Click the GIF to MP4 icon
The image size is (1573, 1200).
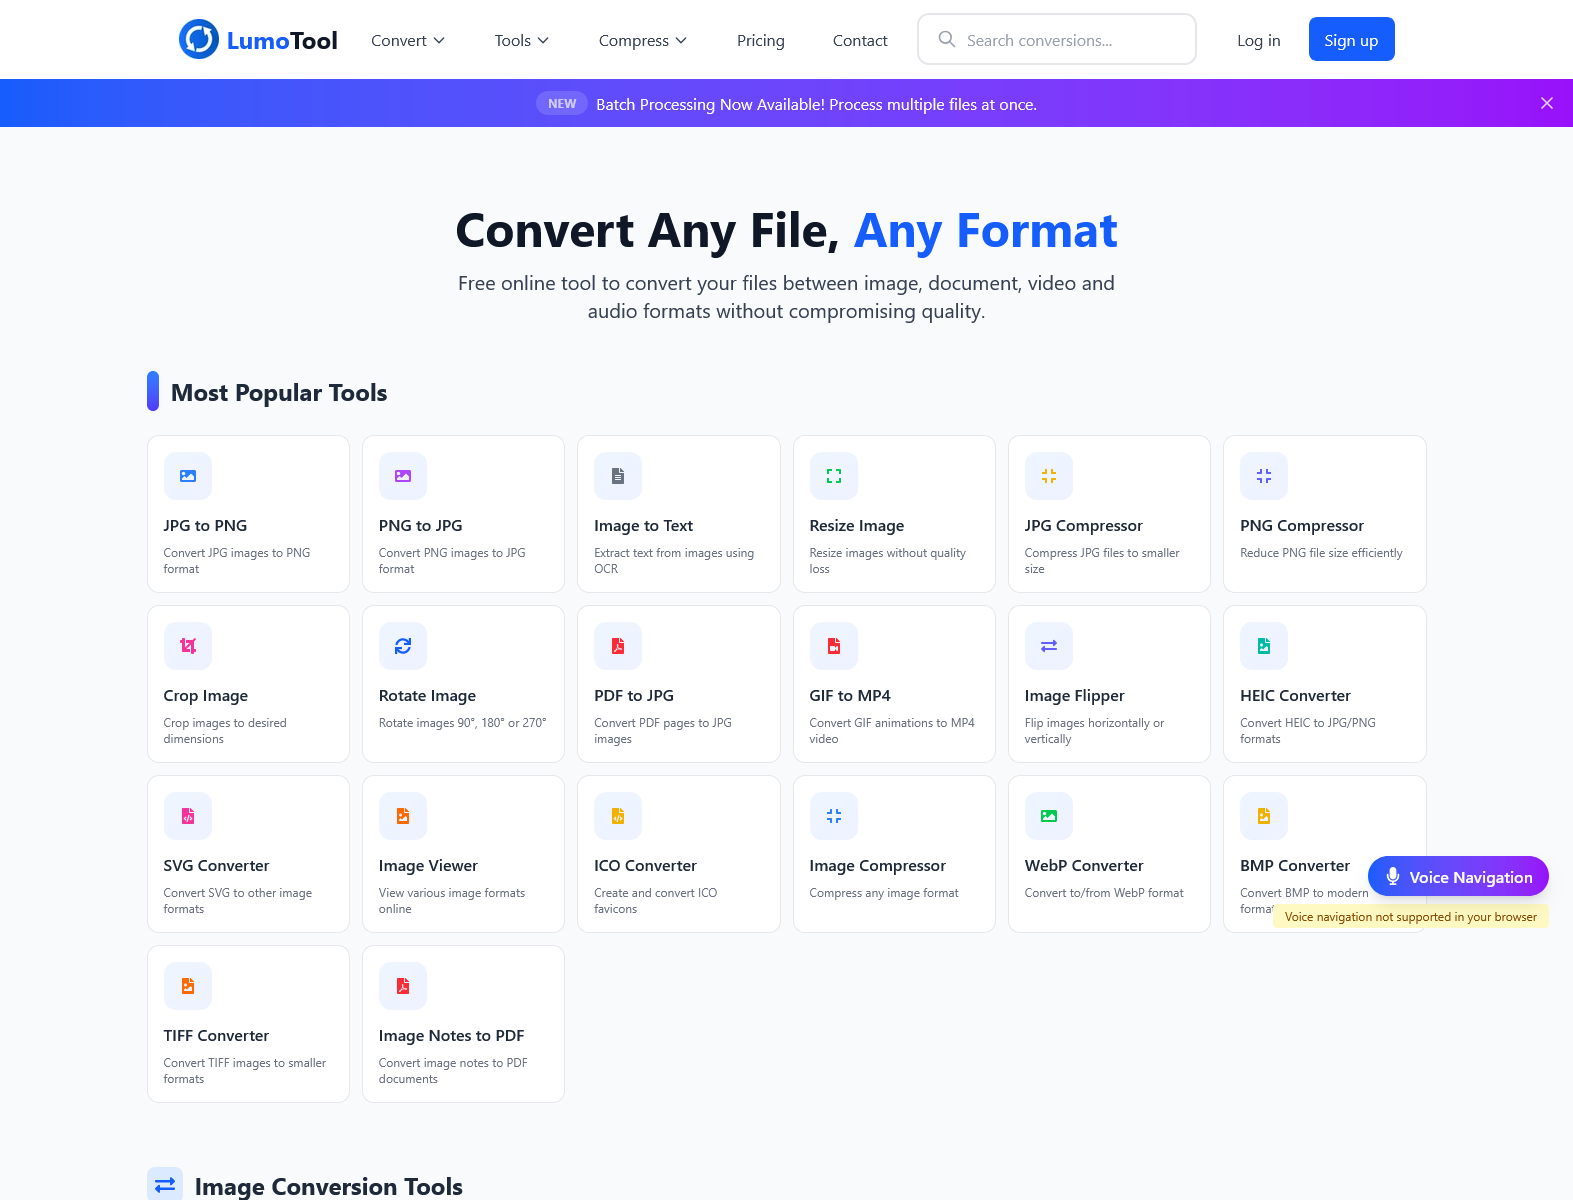pyautogui.click(x=834, y=646)
